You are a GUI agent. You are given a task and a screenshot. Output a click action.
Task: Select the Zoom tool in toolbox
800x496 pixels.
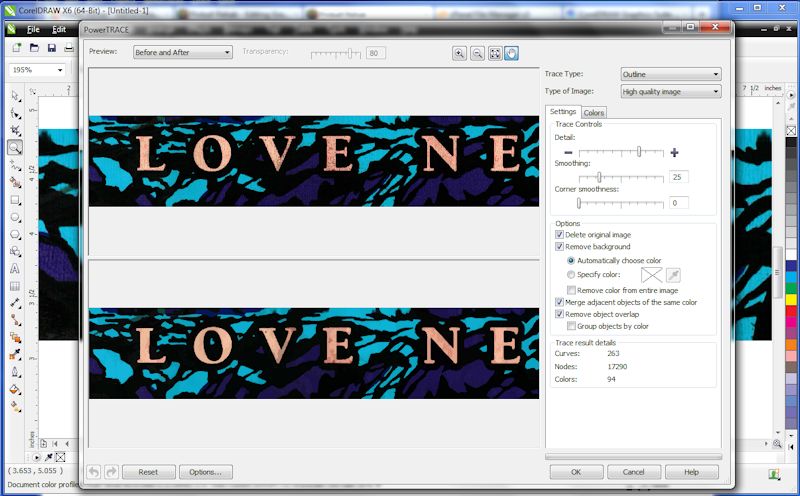tap(15, 147)
